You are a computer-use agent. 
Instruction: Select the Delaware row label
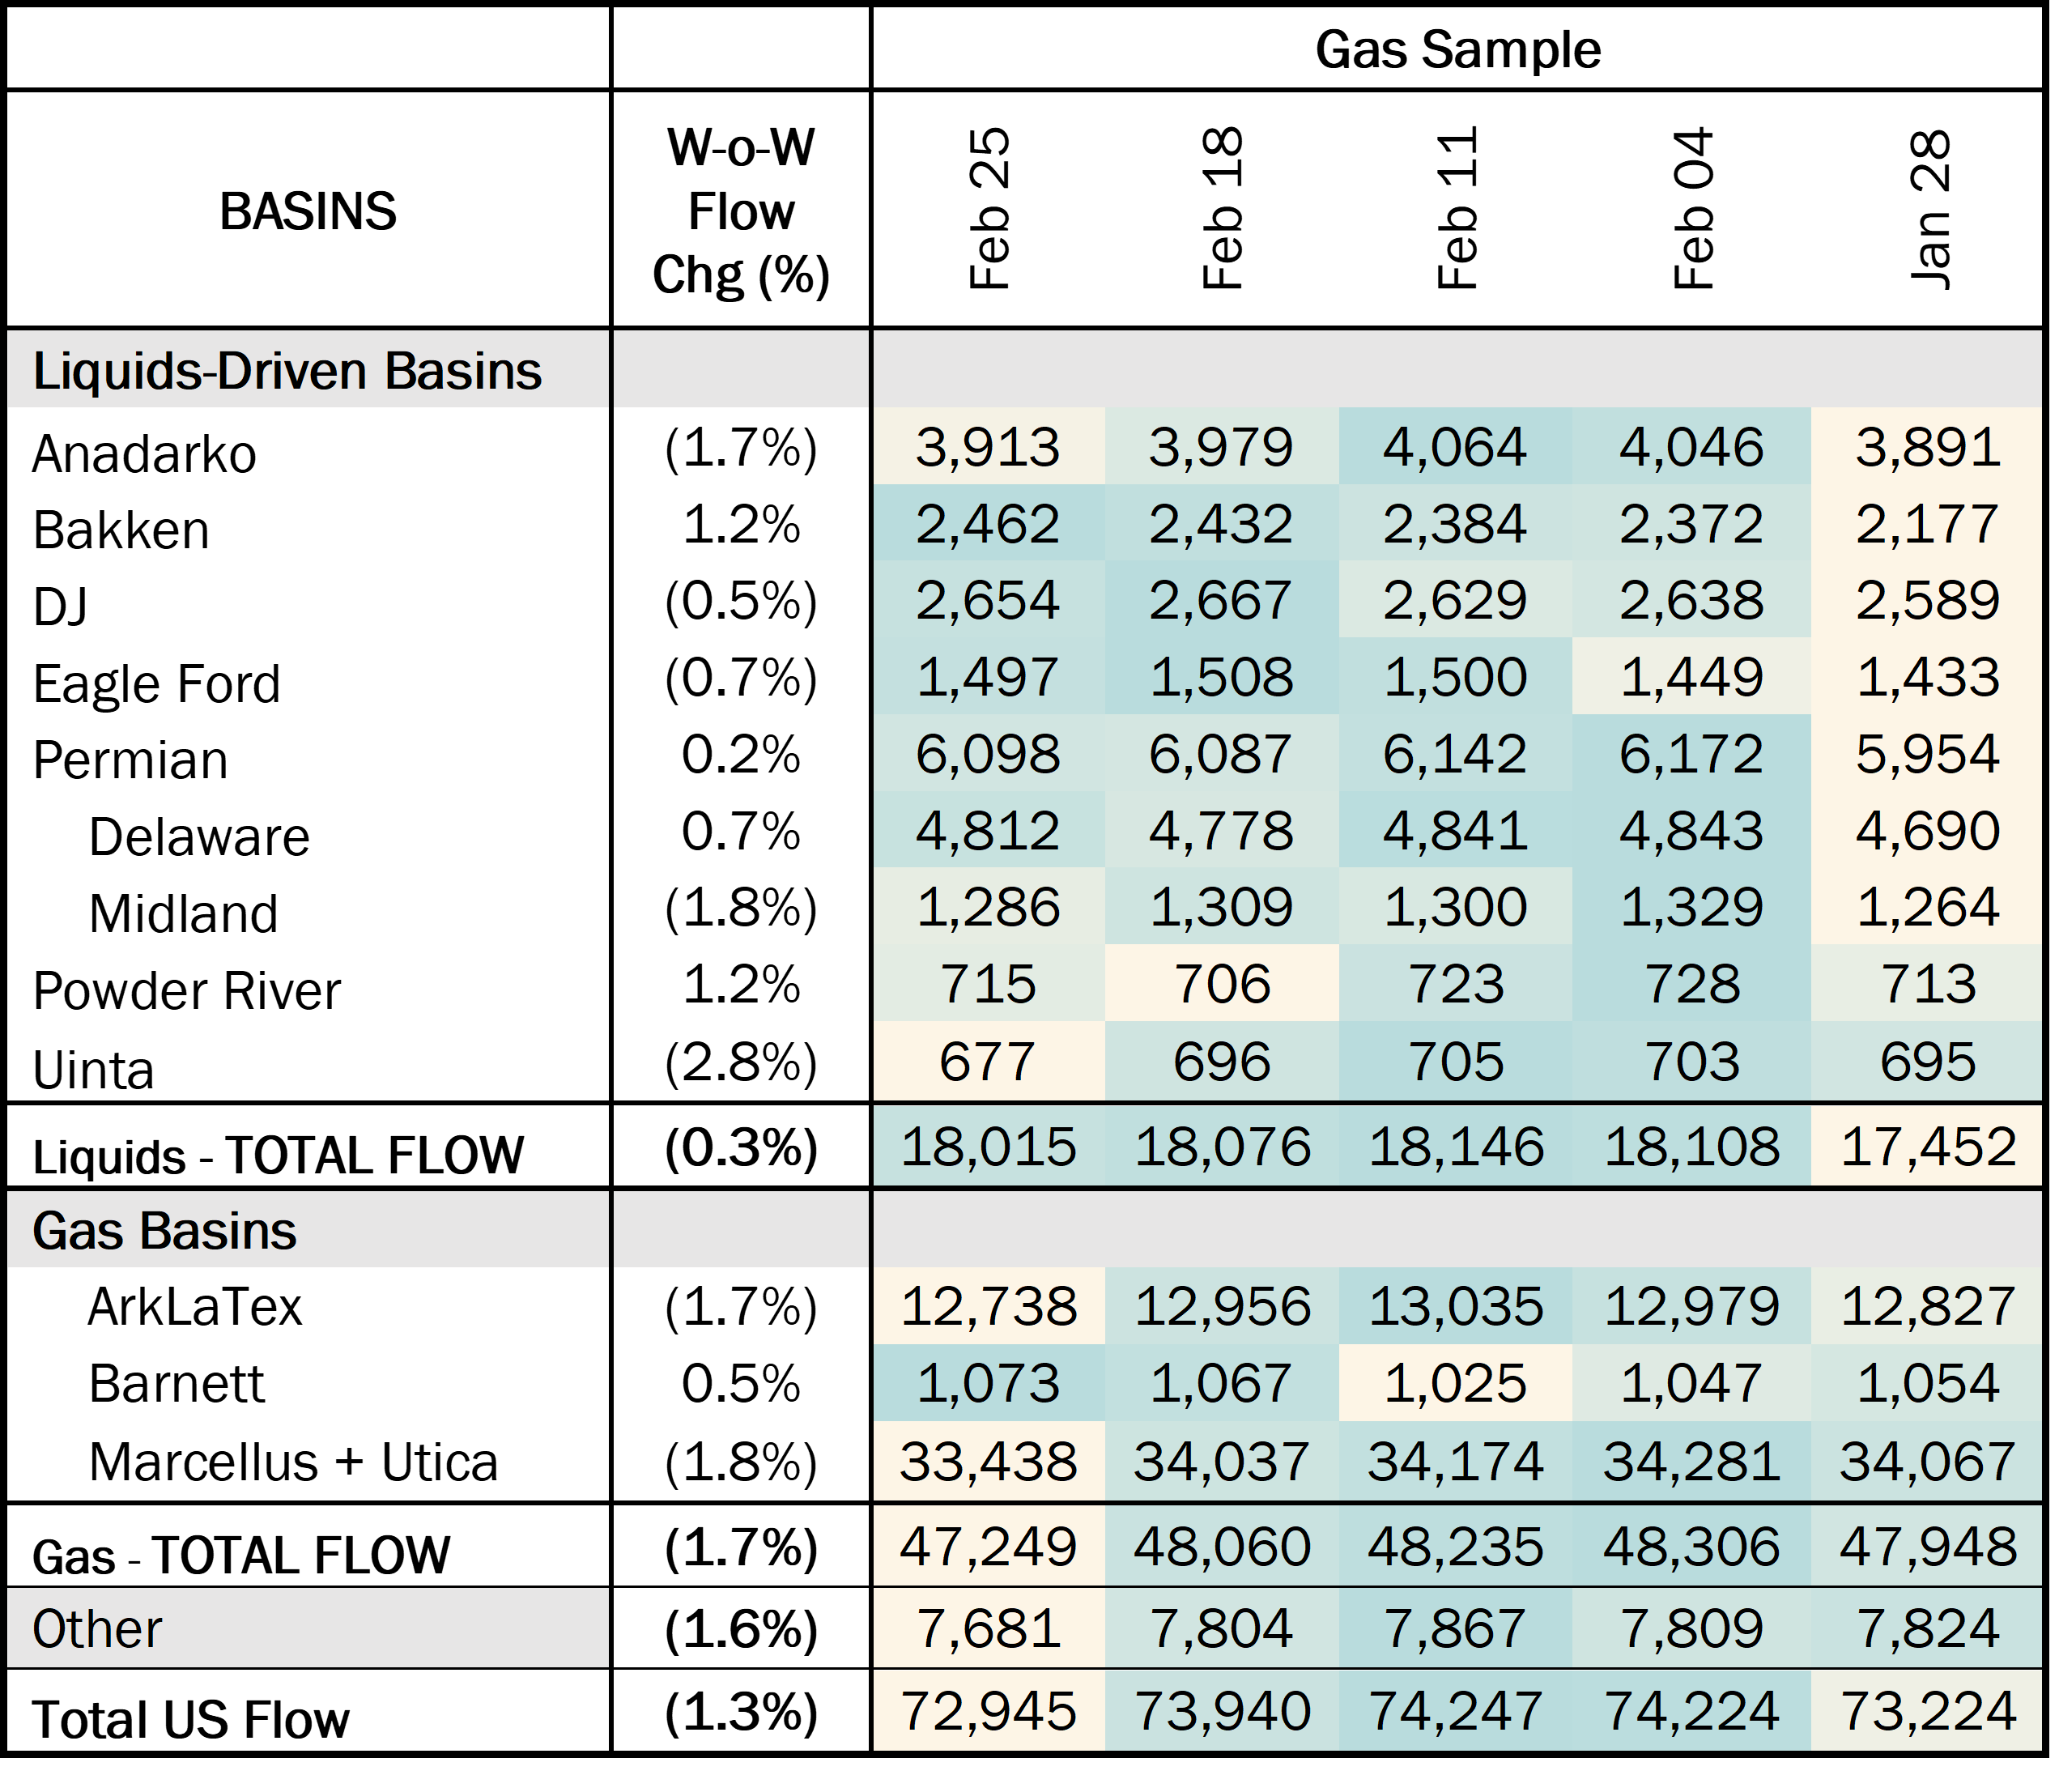[199, 837]
